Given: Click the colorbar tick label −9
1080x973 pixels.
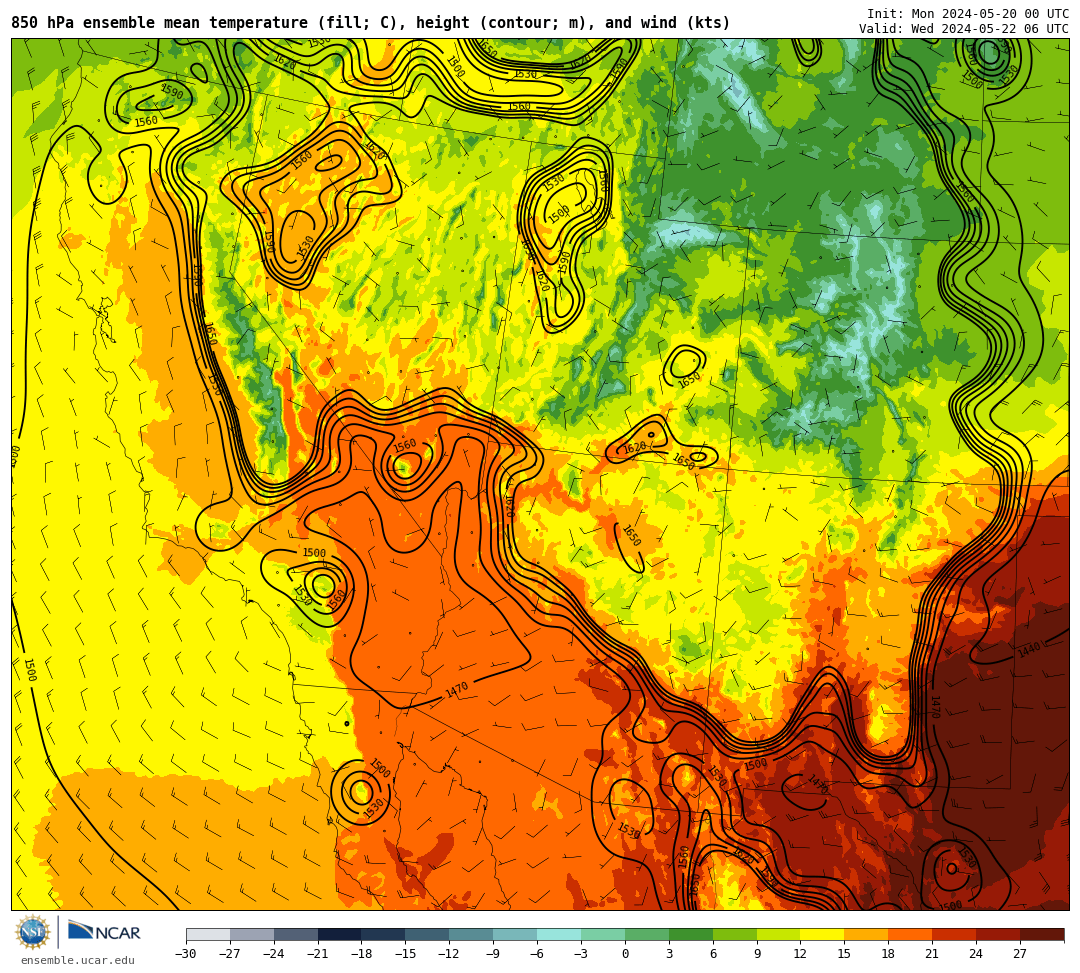Looking at the screenshot, I should (494, 954).
